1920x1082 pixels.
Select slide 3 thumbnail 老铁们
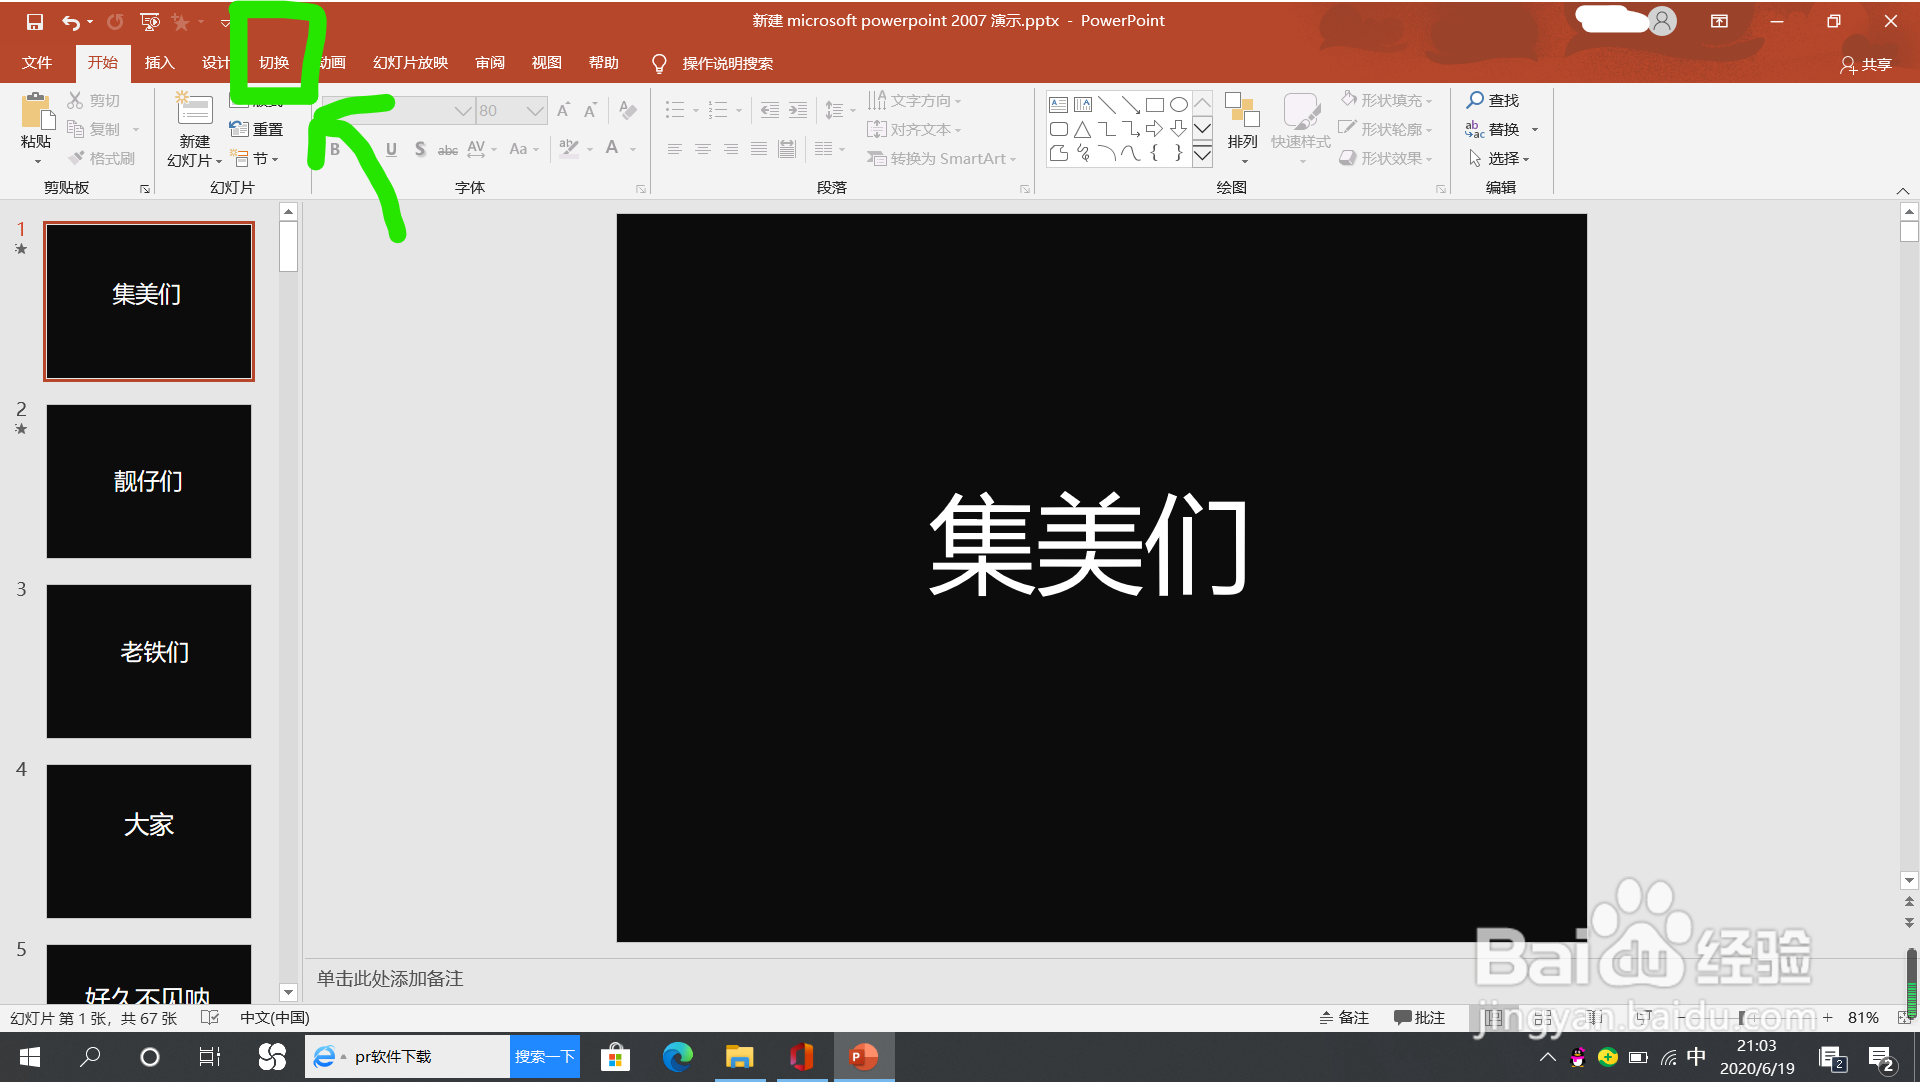(149, 661)
